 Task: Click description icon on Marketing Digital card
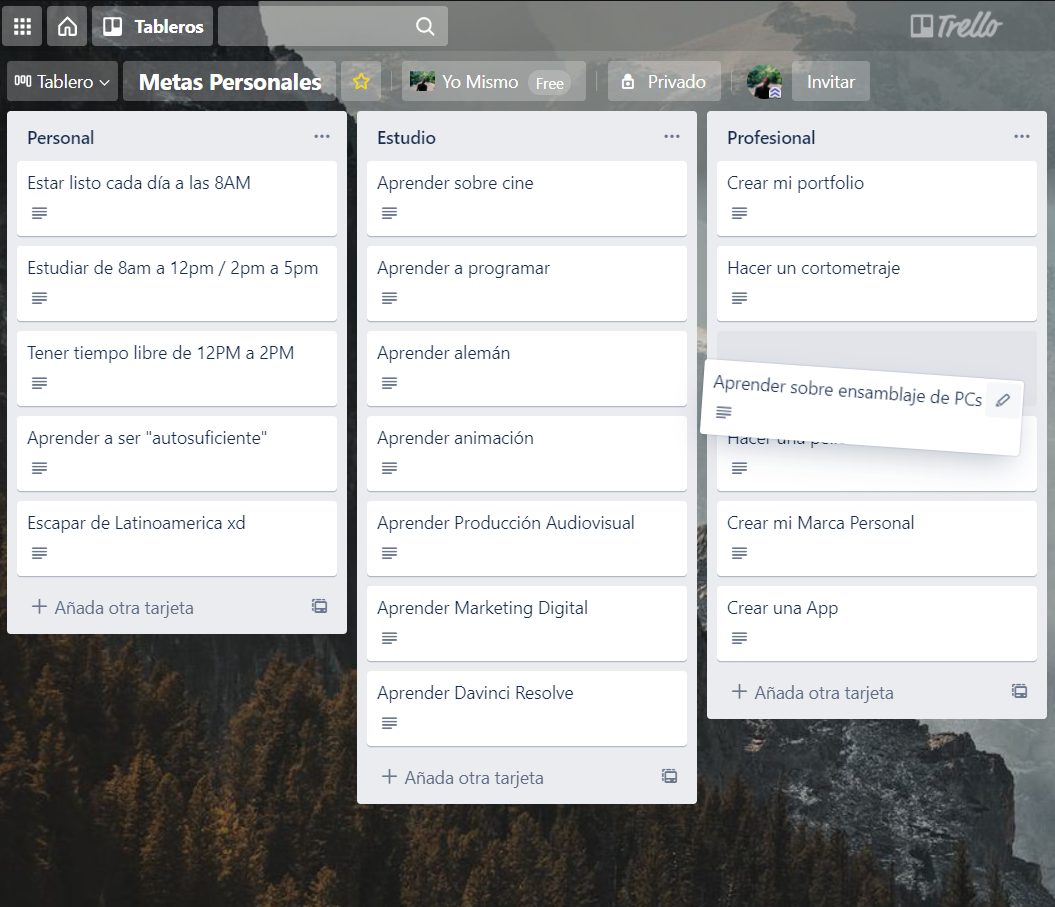[390, 638]
